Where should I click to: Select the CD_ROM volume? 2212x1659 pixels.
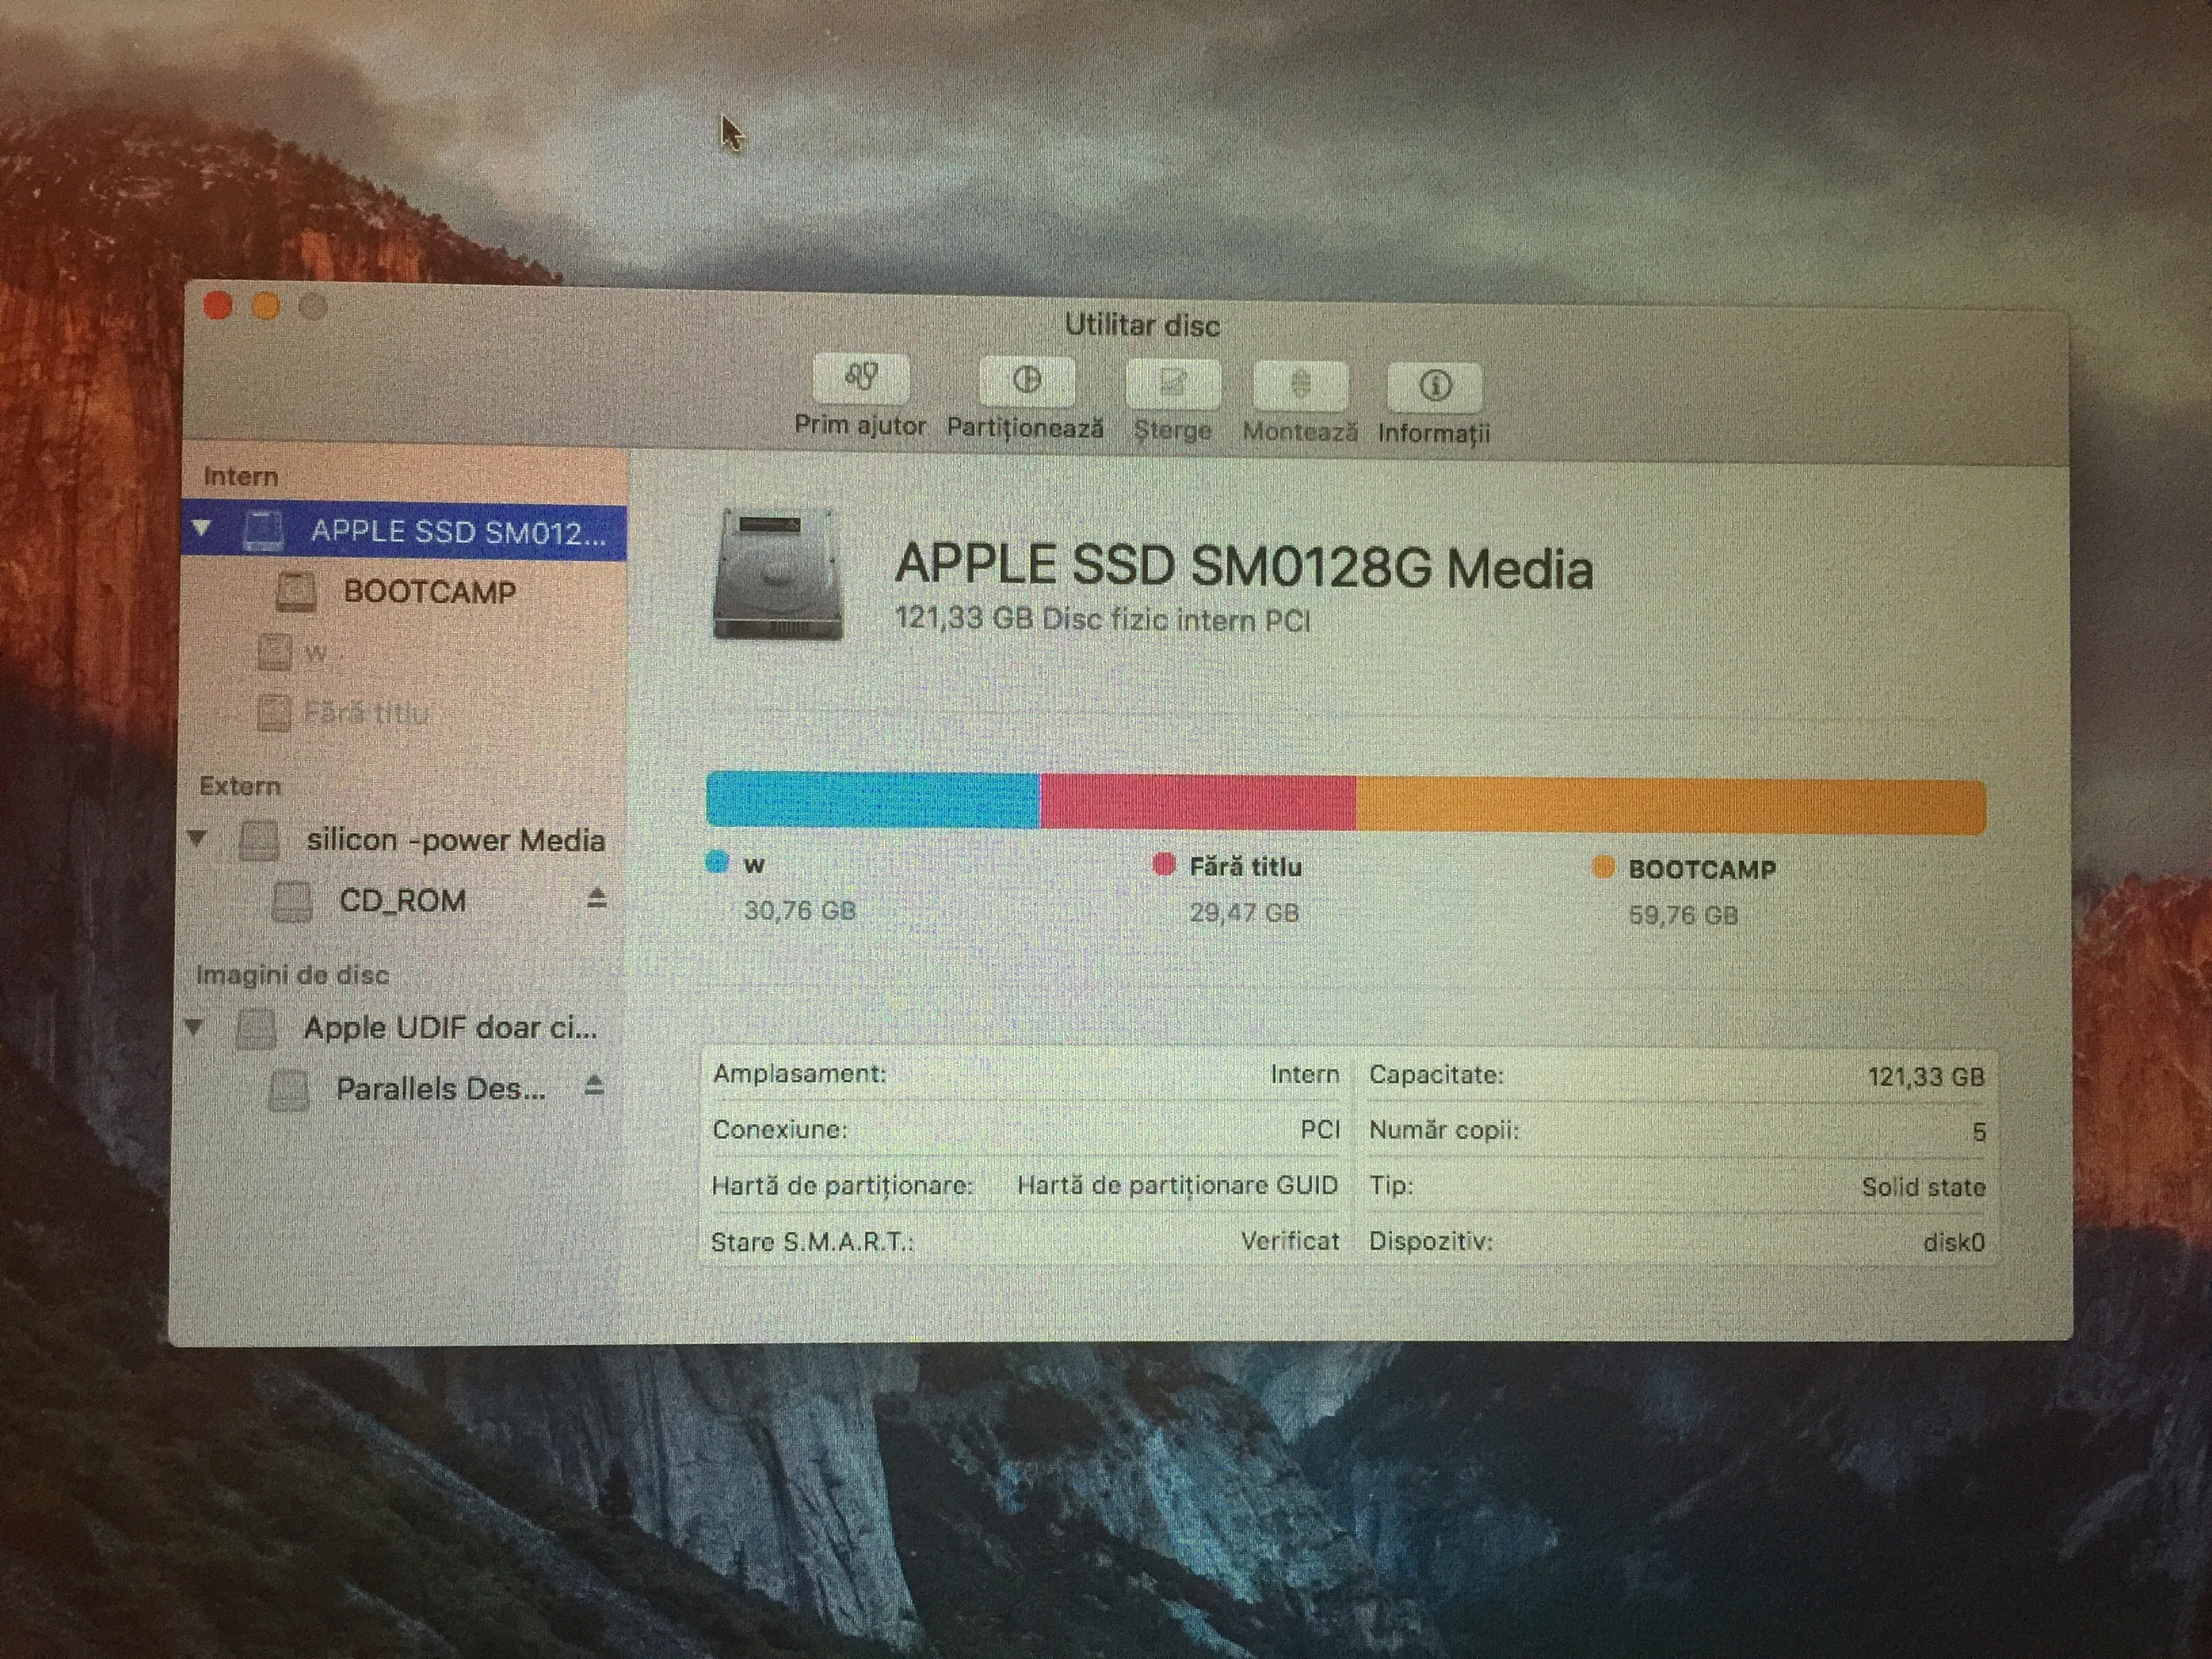(x=402, y=901)
